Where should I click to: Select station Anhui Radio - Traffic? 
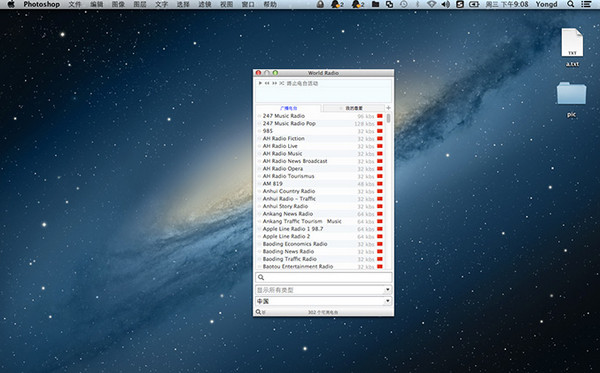pos(289,199)
